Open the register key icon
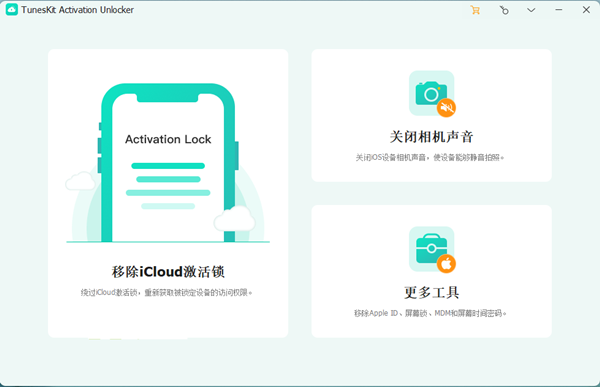The height and width of the screenshot is (387, 600). [504, 10]
